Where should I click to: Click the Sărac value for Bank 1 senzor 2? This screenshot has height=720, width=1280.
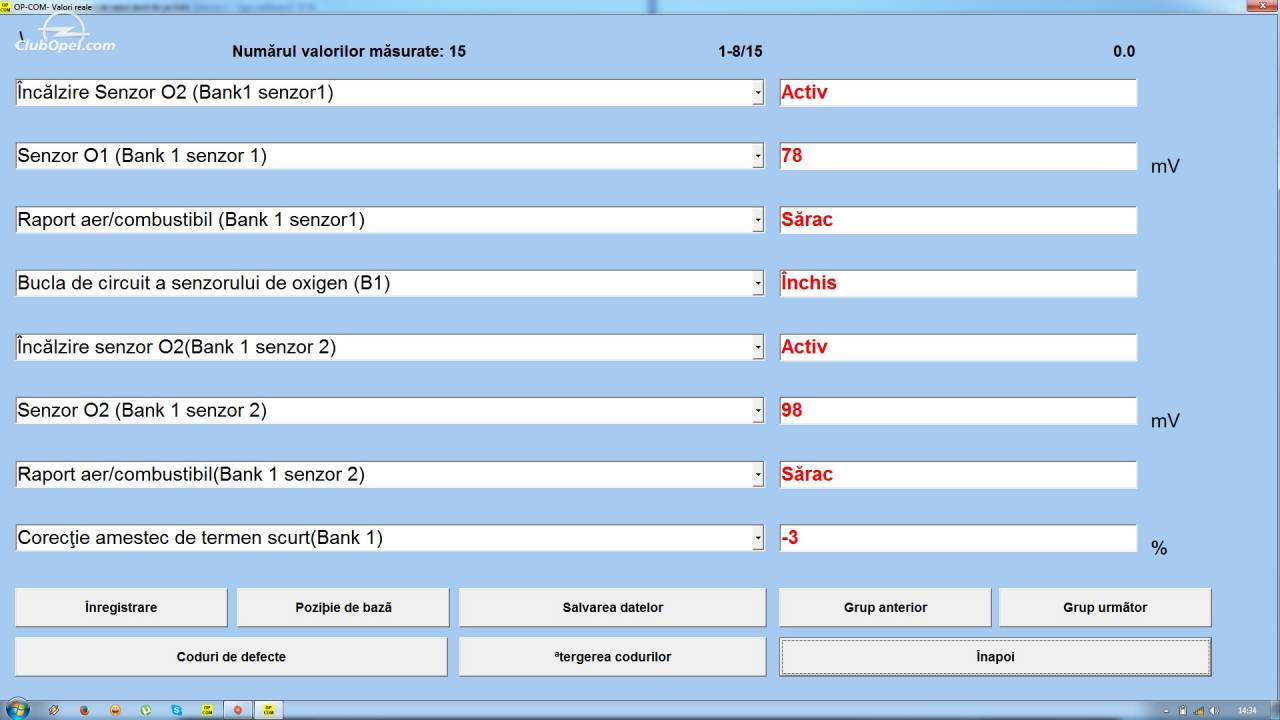pyautogui.click(x=958, y=474)
